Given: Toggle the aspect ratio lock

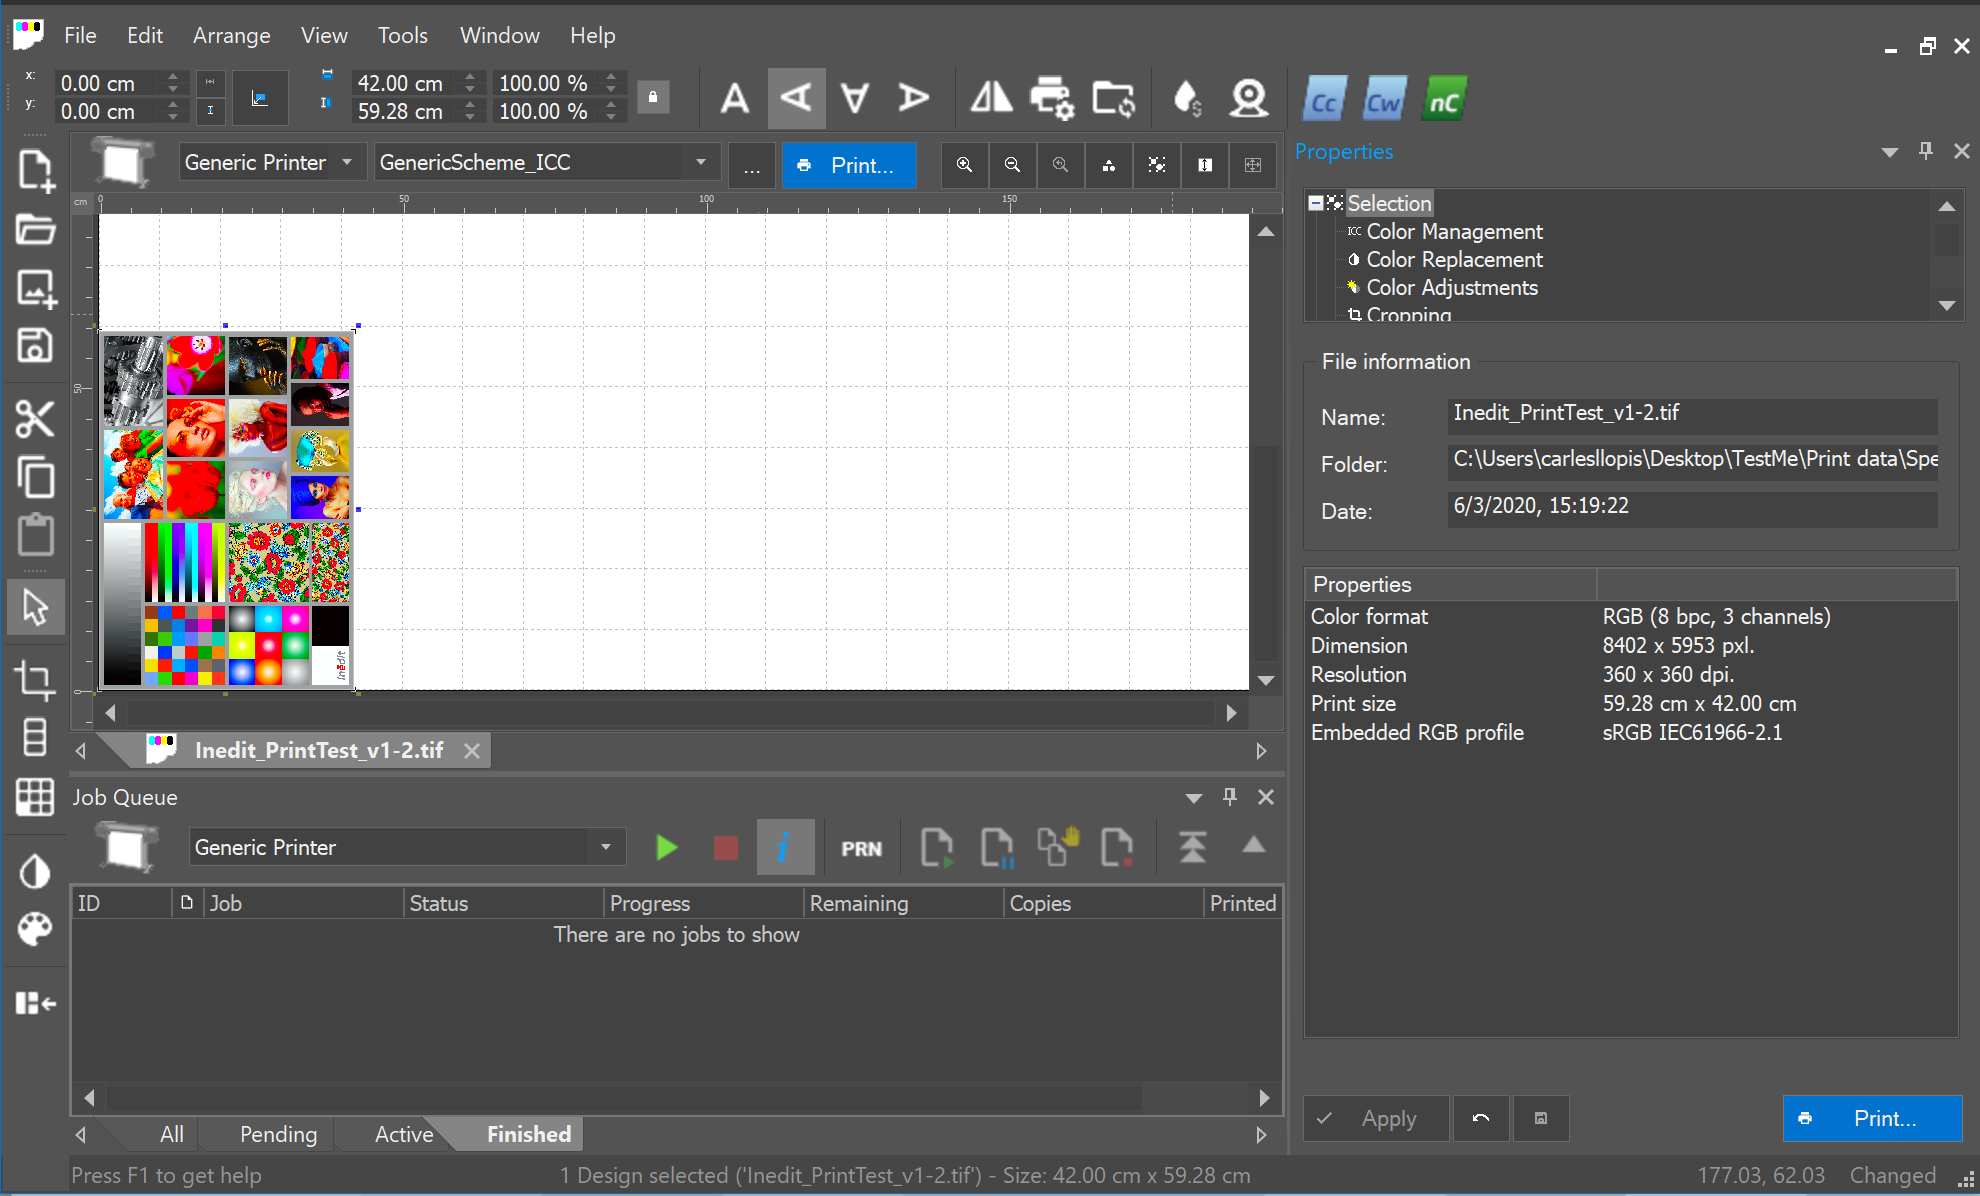Looking at the screenshot, I should (653, 97).
